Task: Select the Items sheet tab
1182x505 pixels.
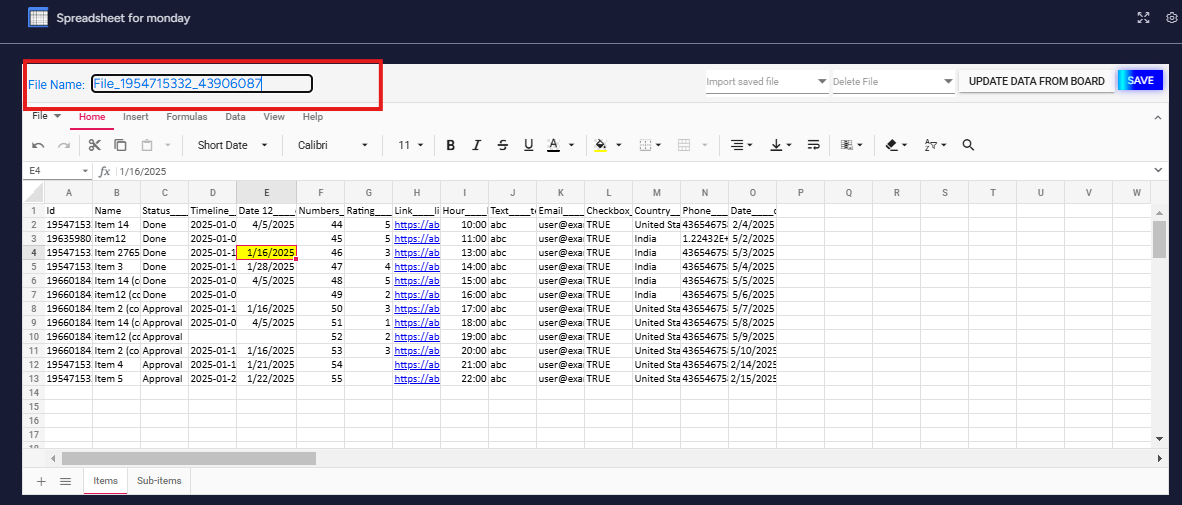Action: tap(106, 480)
